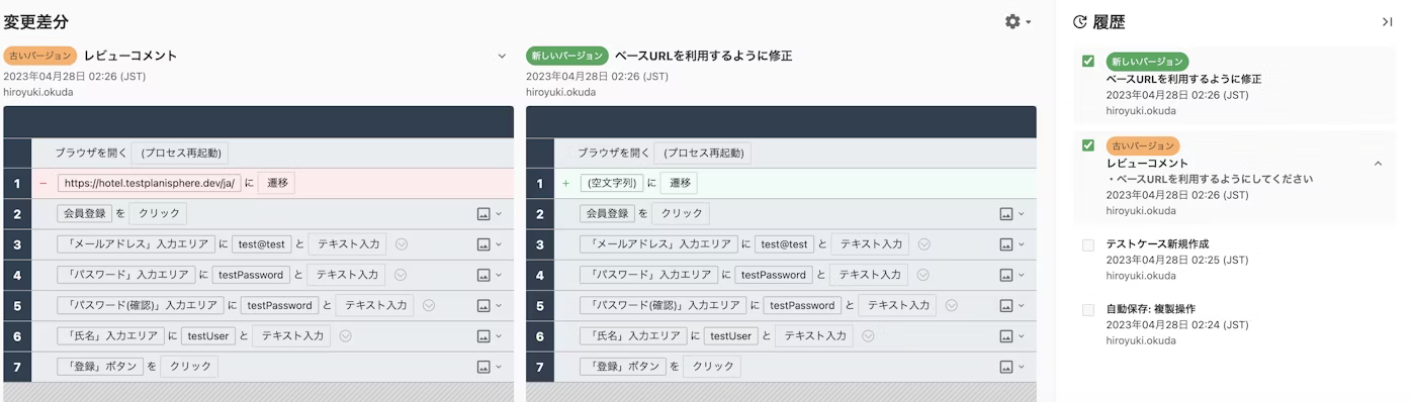Collapse the 履歴 history panel
The image size is (1412, 402).
(x=1387, y=21)
